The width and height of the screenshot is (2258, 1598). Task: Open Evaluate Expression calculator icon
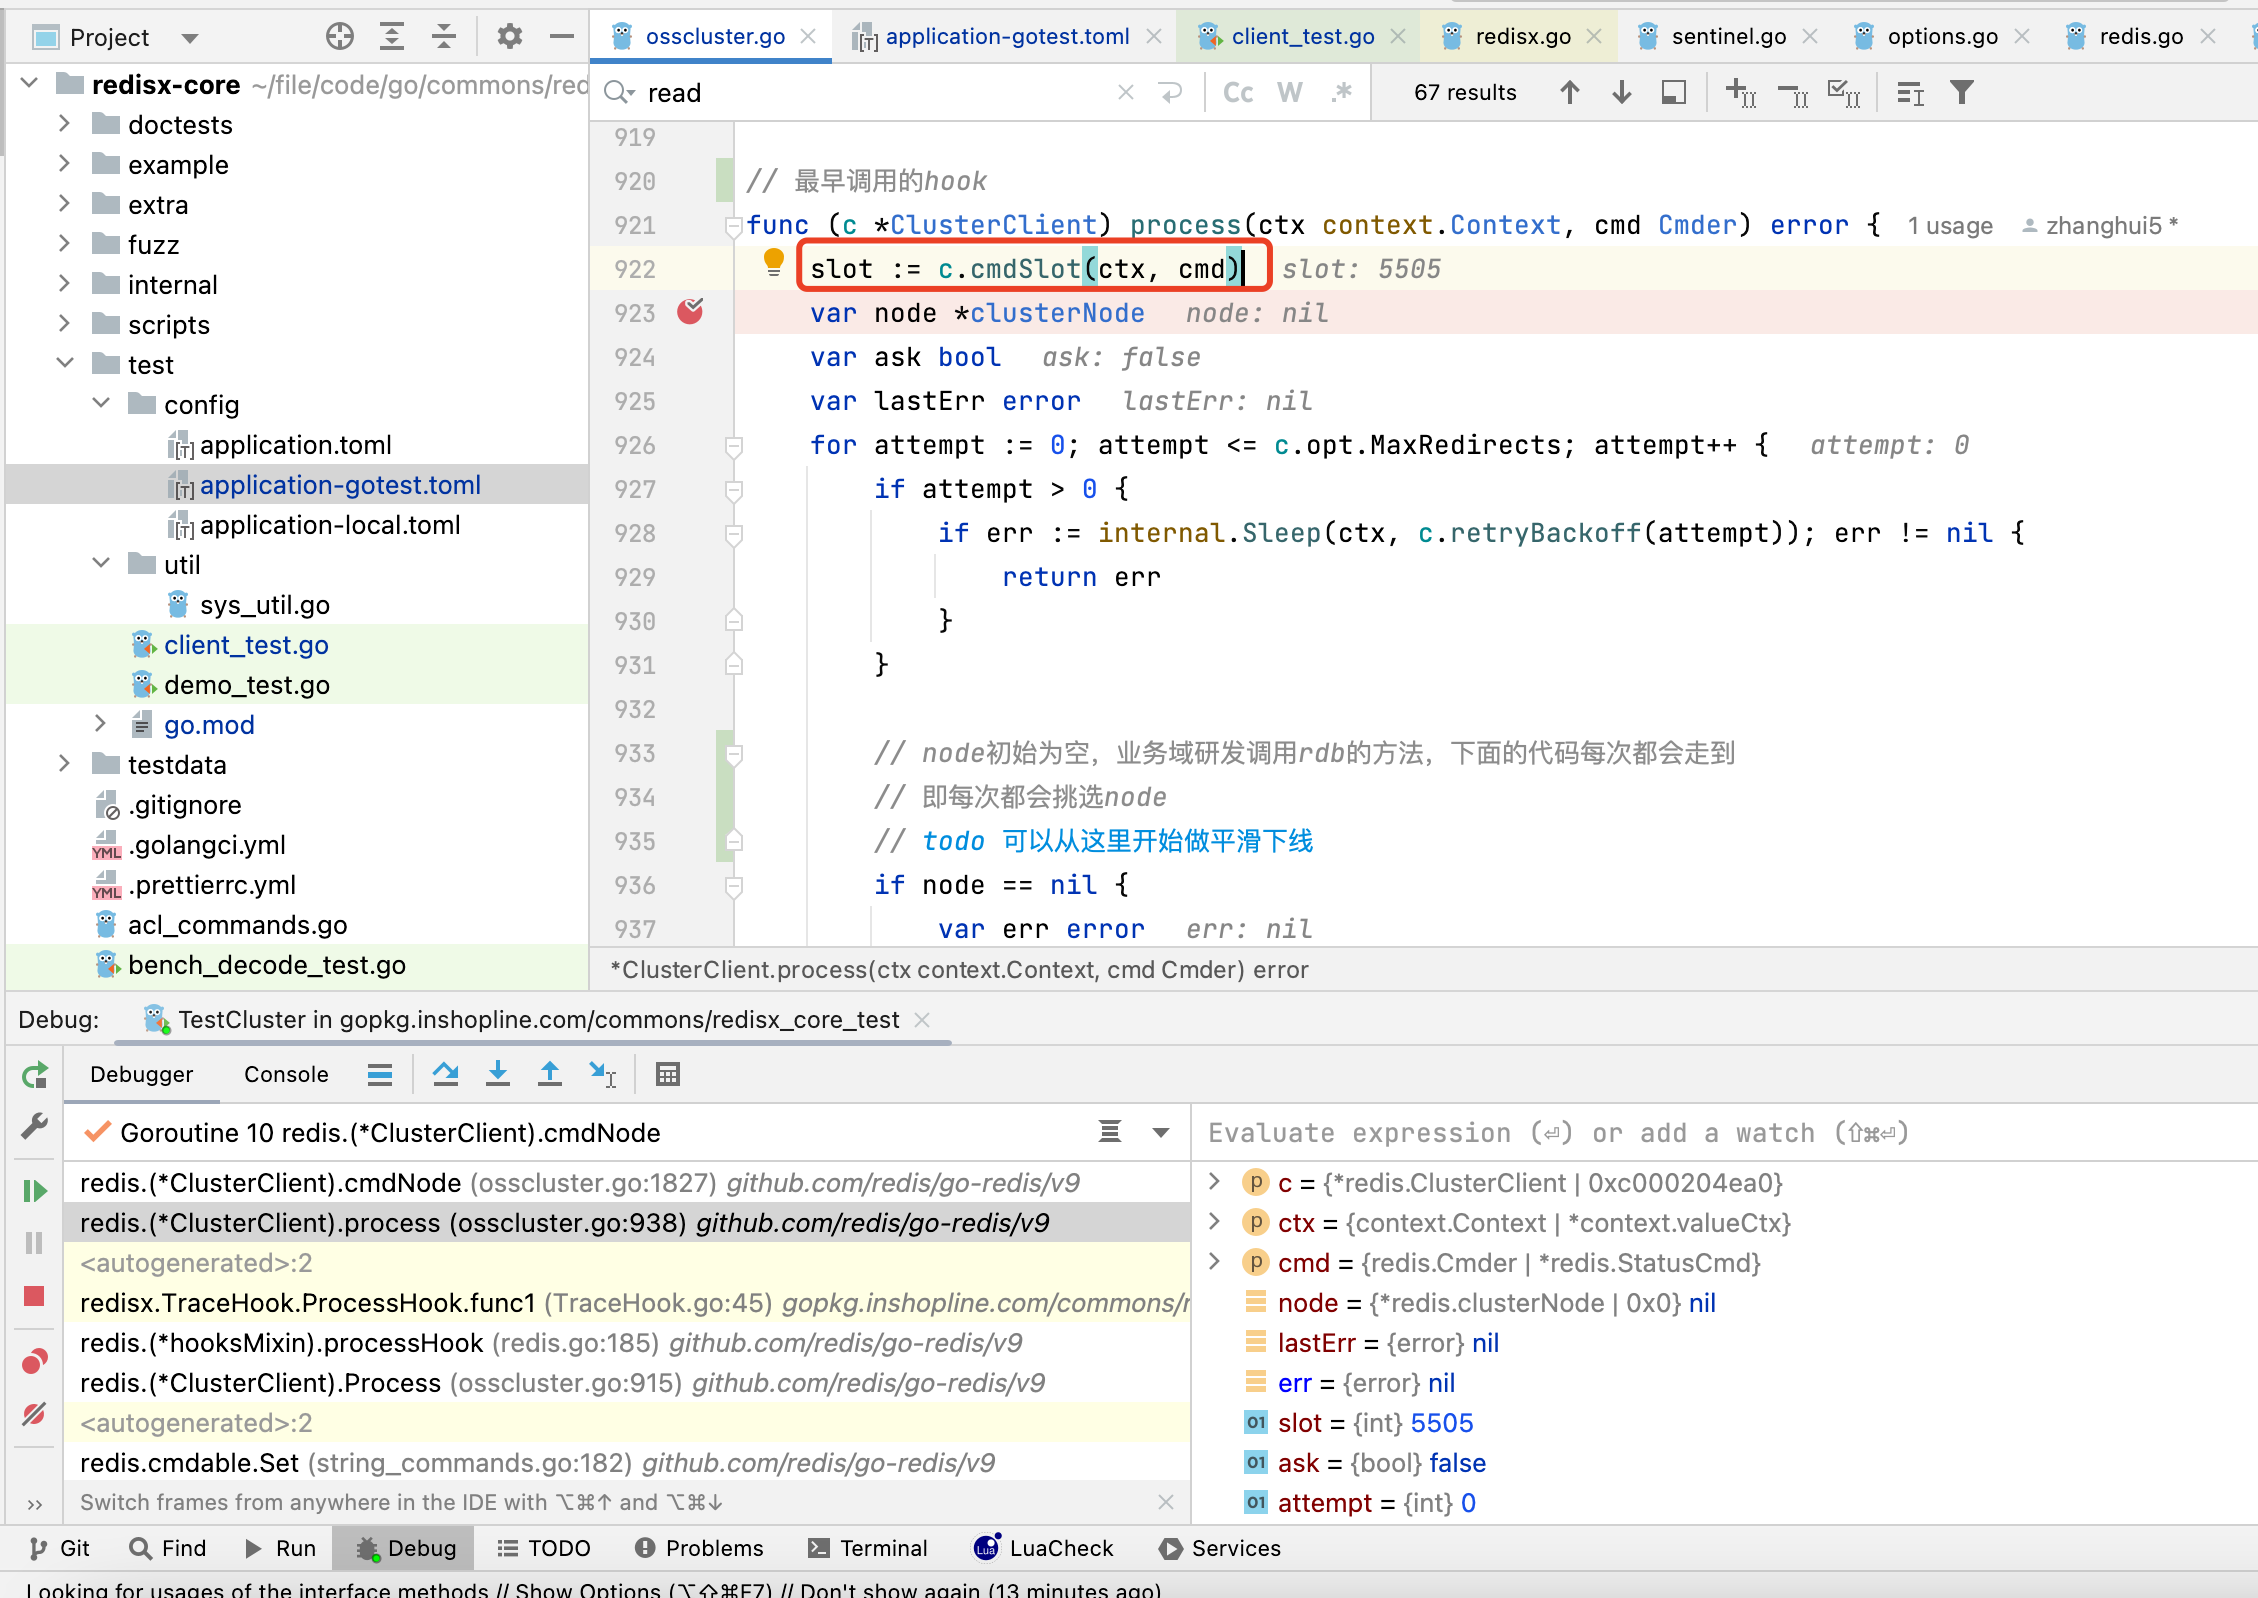668,1074
